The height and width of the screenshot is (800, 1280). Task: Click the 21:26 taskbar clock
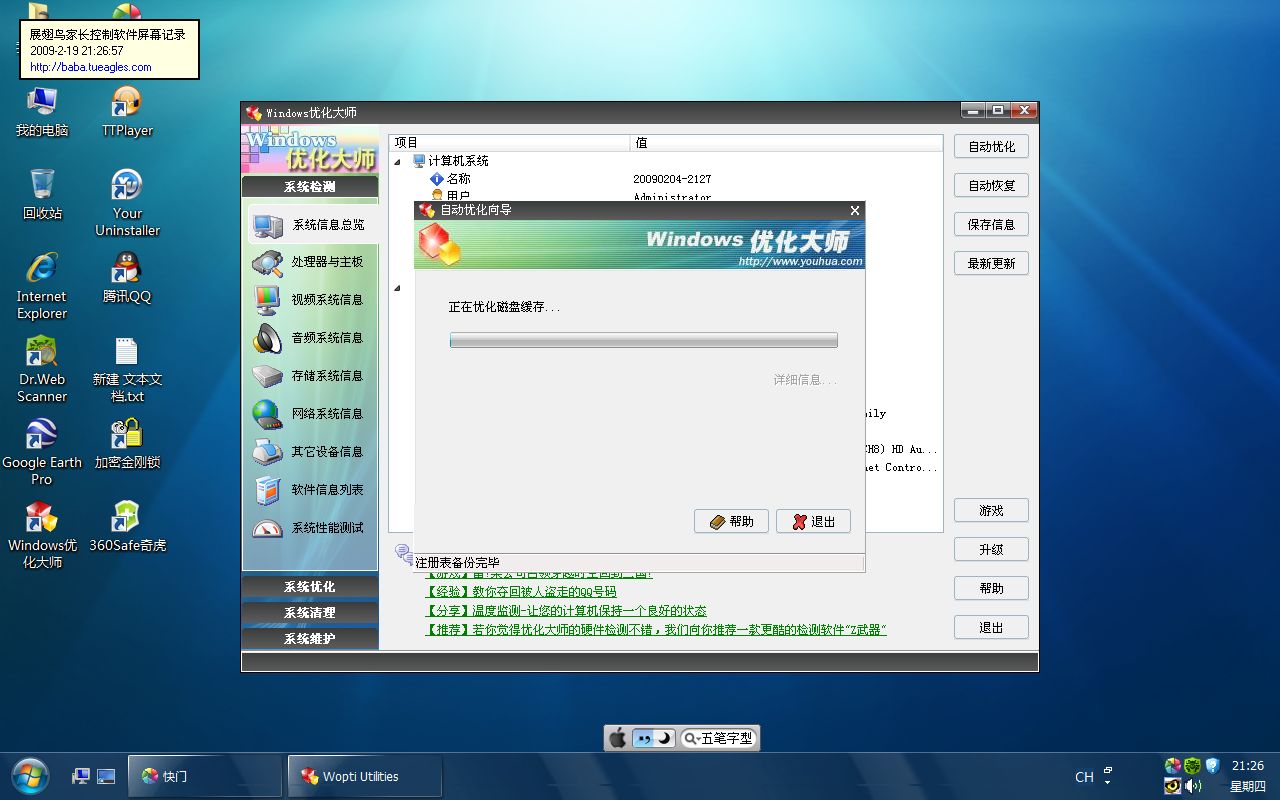(x=1247, y=766)
